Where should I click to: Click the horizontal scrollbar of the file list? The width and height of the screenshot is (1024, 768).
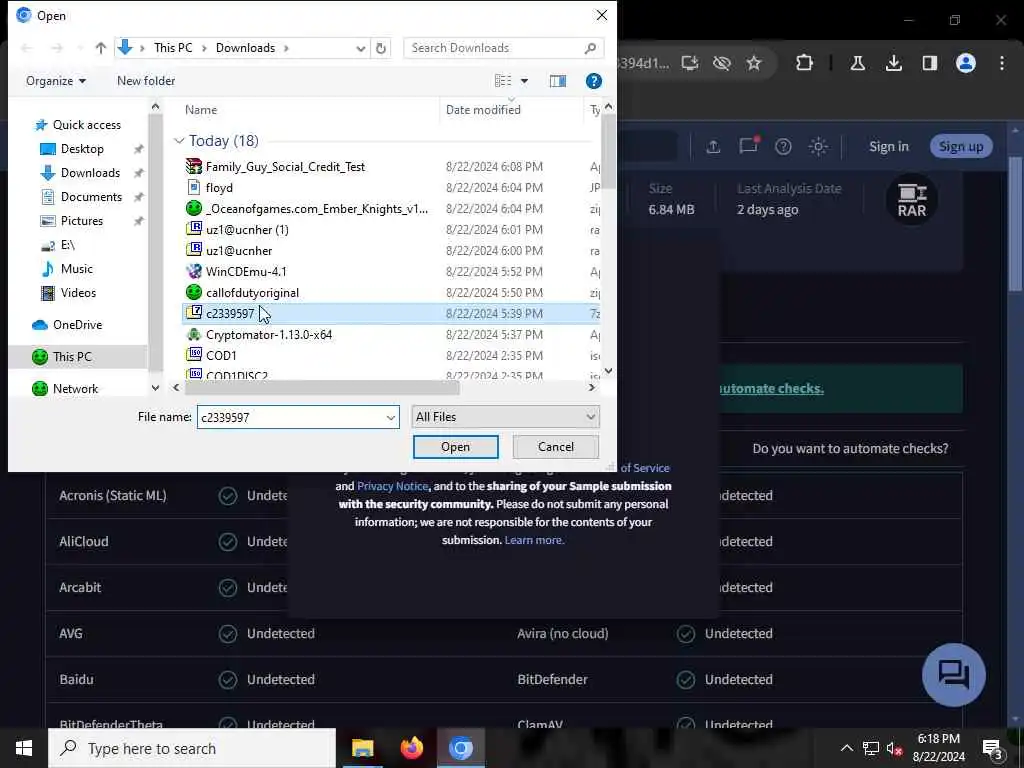click(x=323, y=387)
